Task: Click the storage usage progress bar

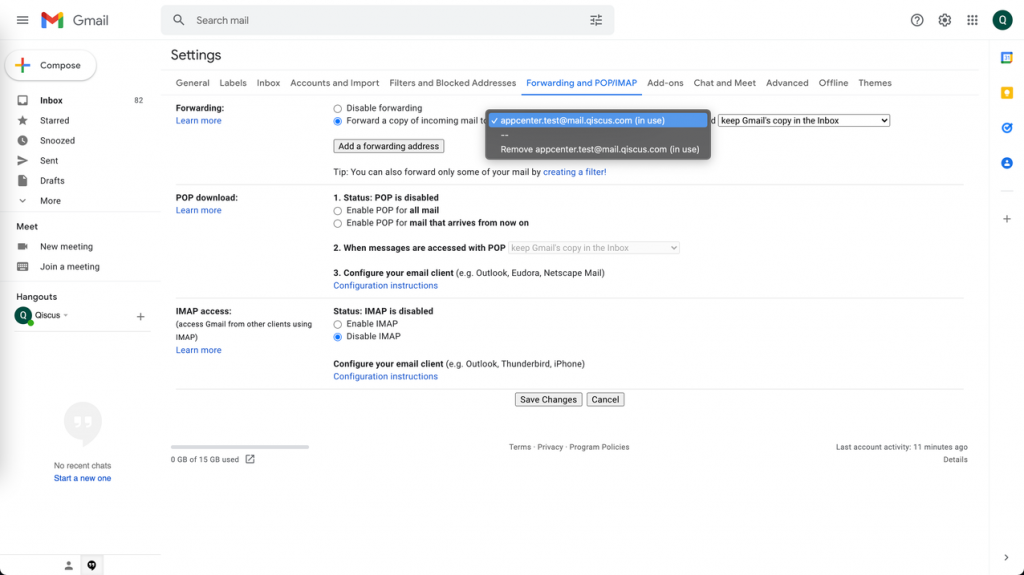Action: coord(240,447)
